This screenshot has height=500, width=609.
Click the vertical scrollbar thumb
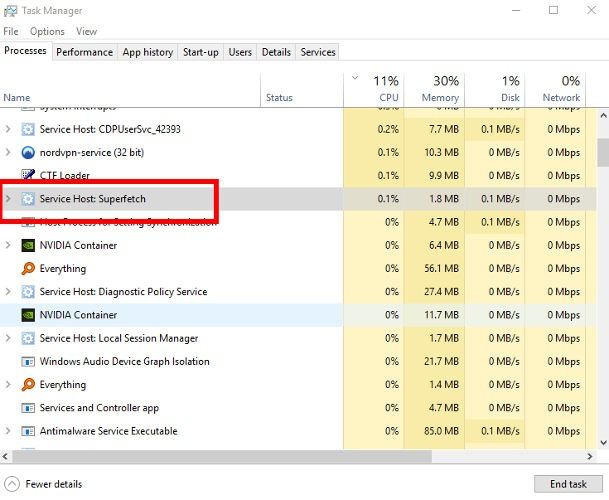pos(603,152)
